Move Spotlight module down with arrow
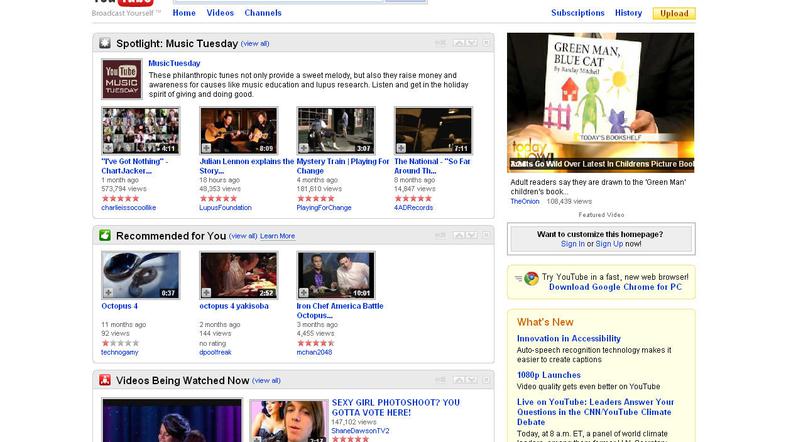The image size is (786, 442). coord(471,43)
